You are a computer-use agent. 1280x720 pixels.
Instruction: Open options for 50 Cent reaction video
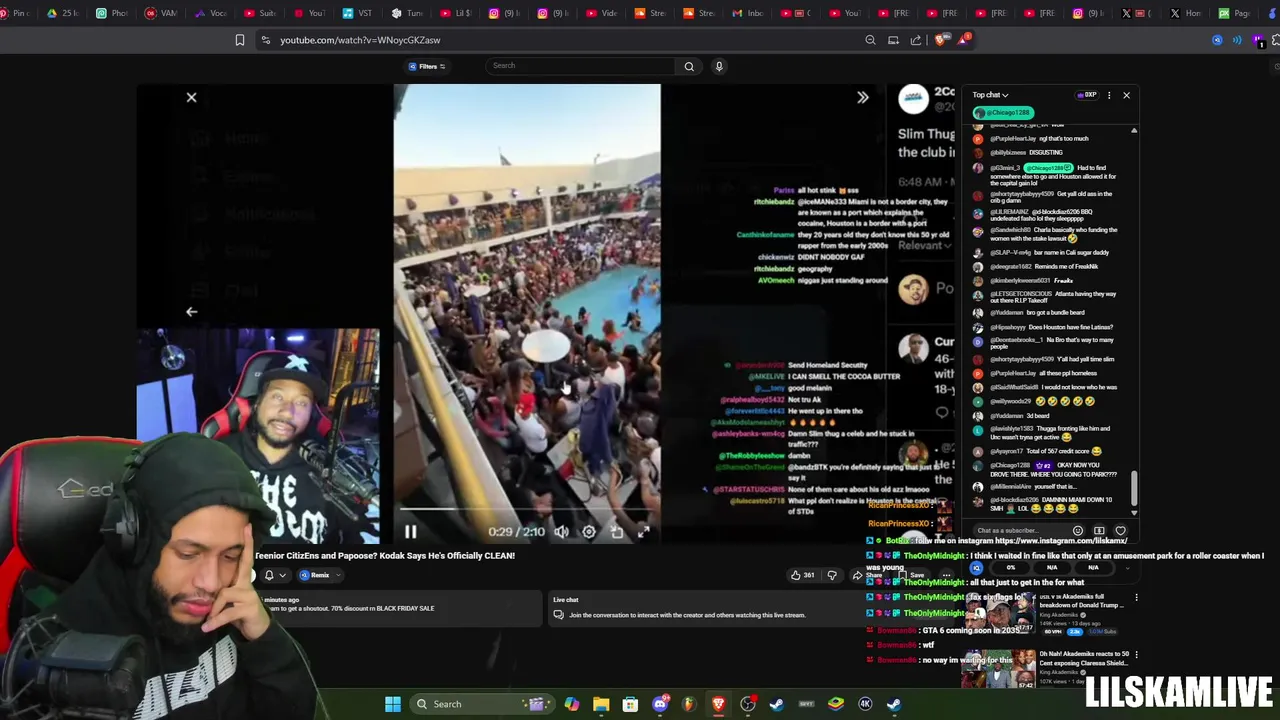pyautogui.click(x=1136, y=654)
